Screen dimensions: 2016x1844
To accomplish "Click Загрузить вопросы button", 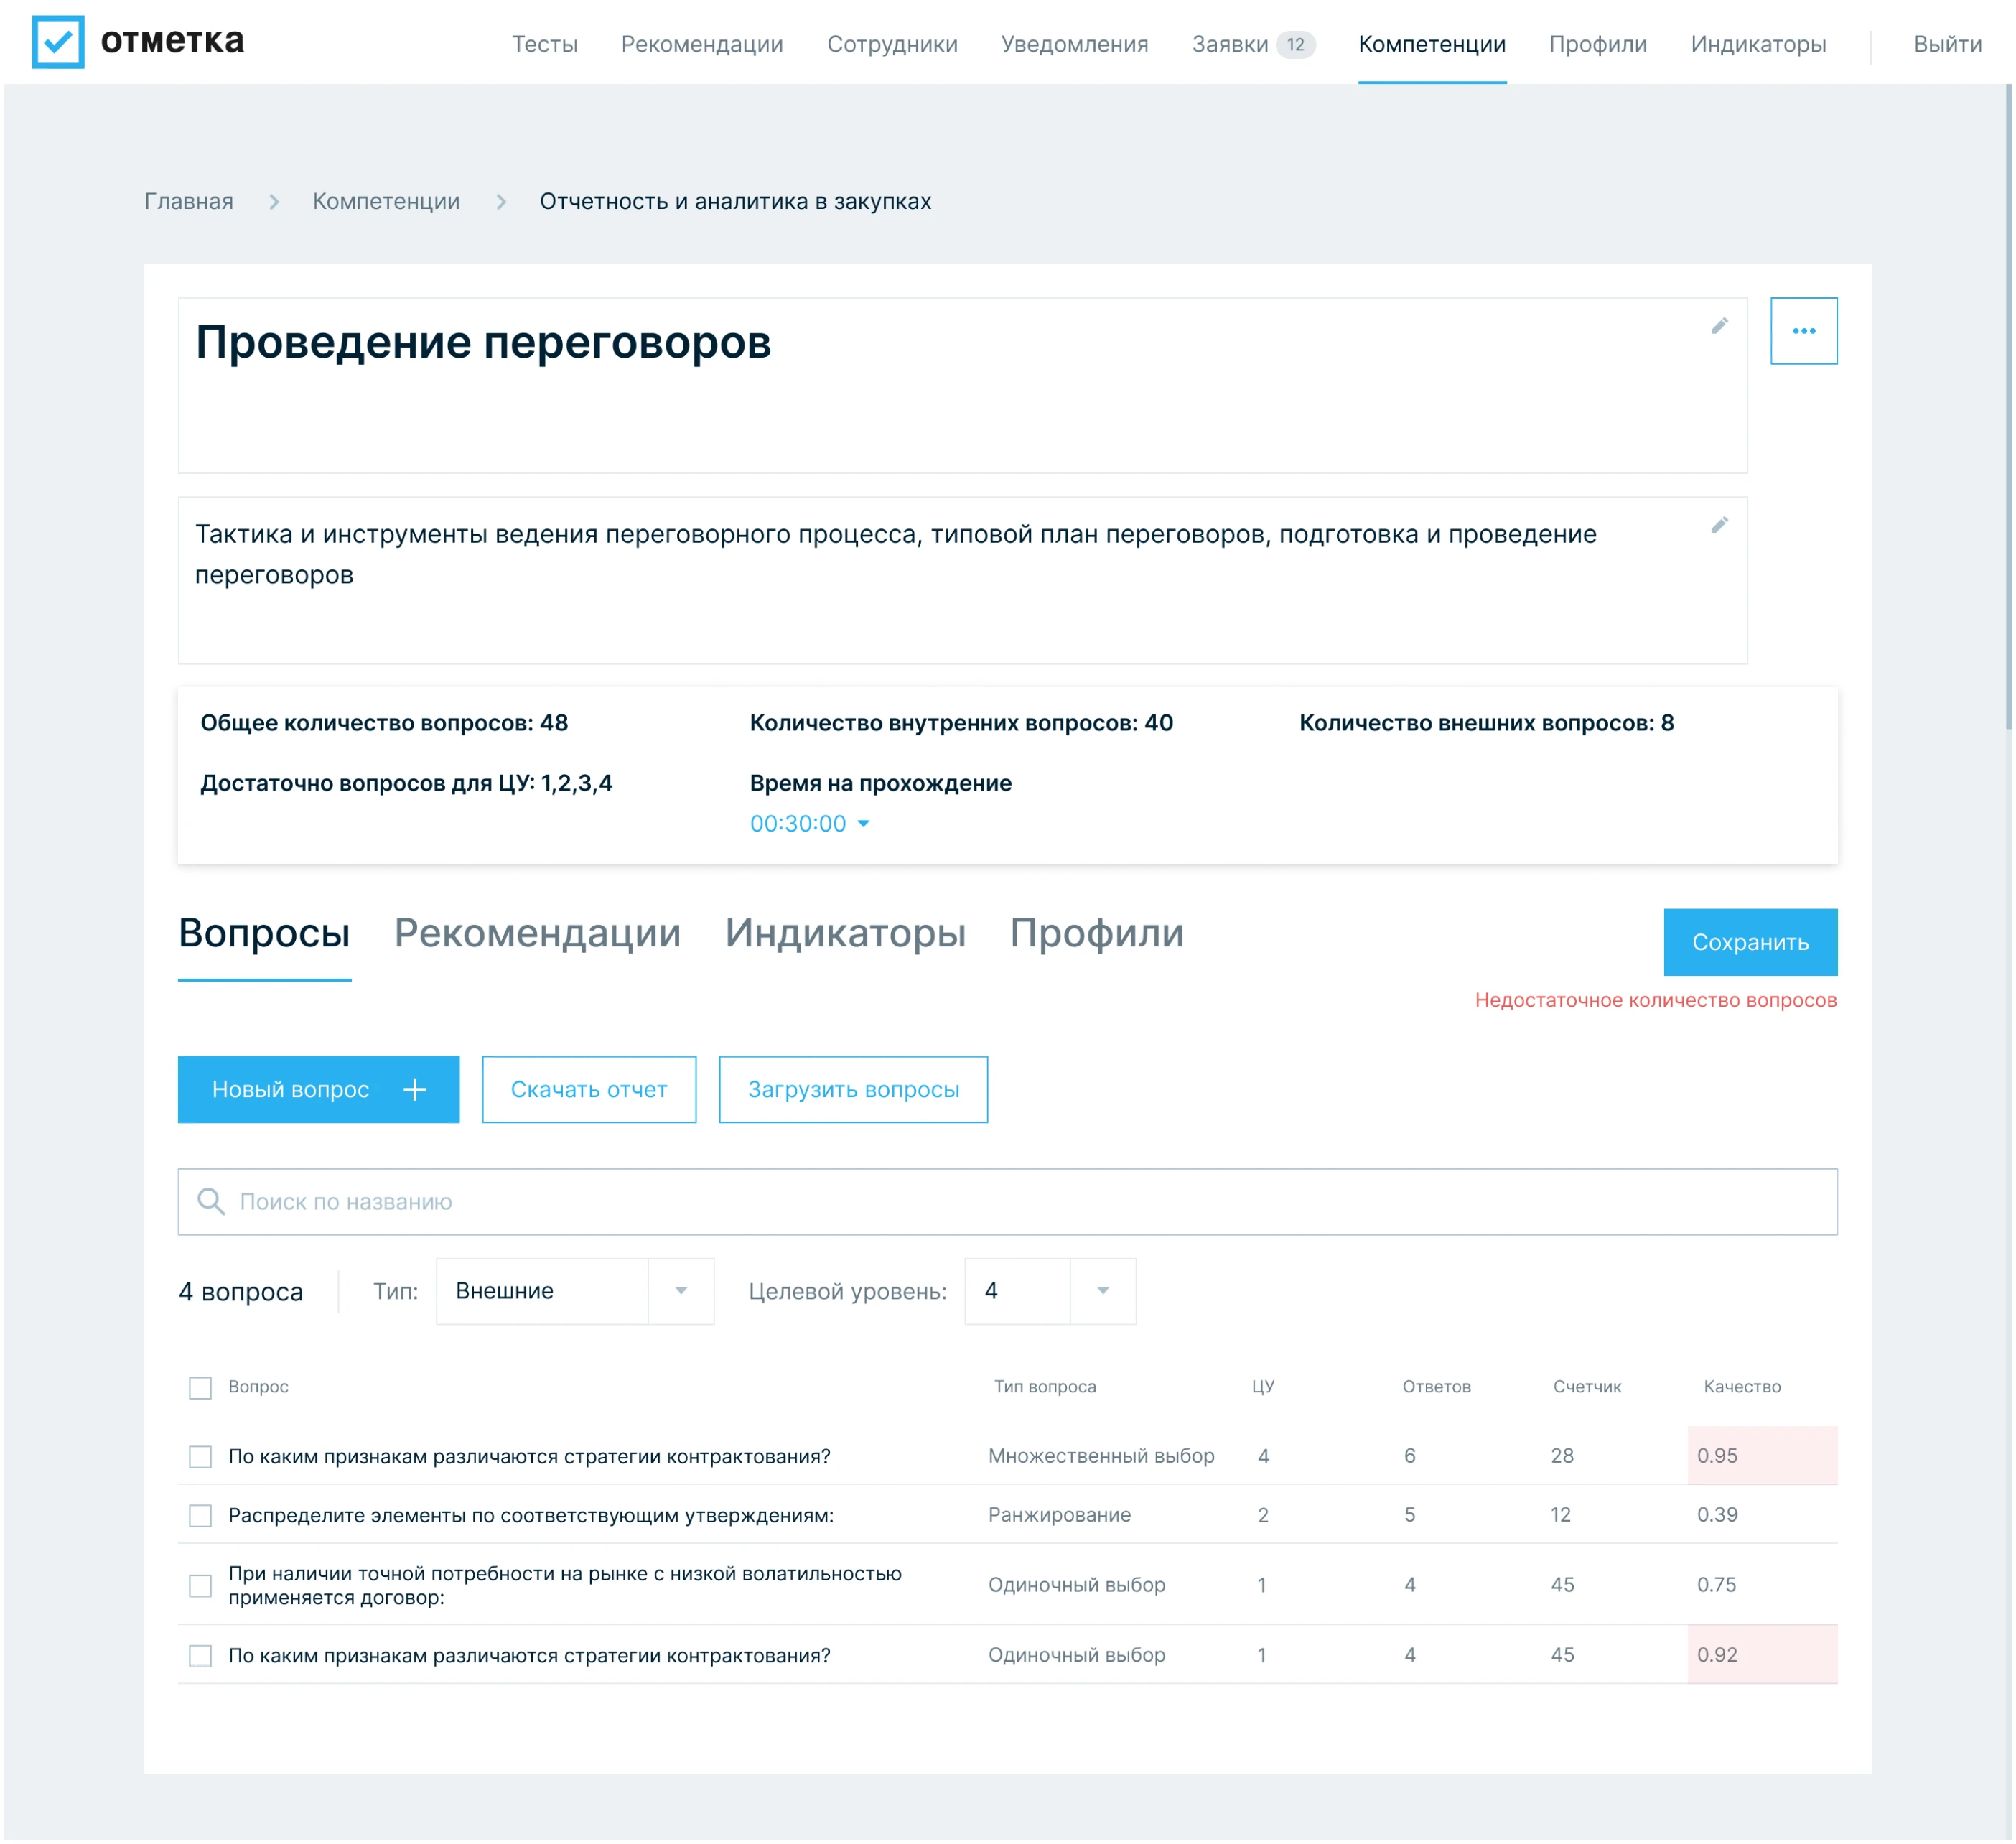I will click(x=853, y=1089).
